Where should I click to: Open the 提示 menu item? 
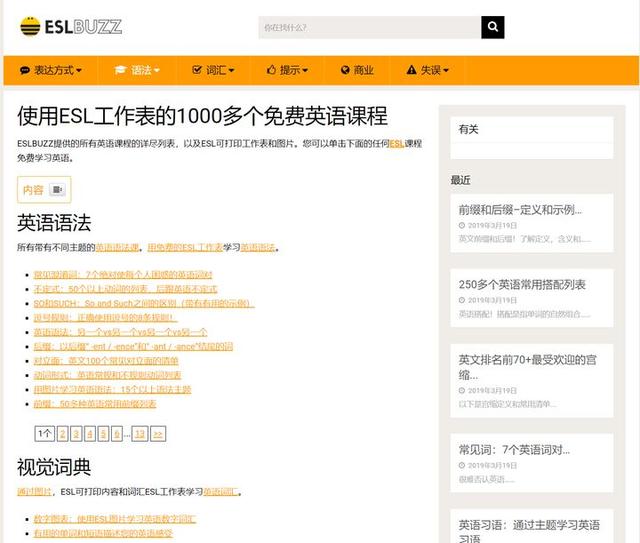pos(287,70)
